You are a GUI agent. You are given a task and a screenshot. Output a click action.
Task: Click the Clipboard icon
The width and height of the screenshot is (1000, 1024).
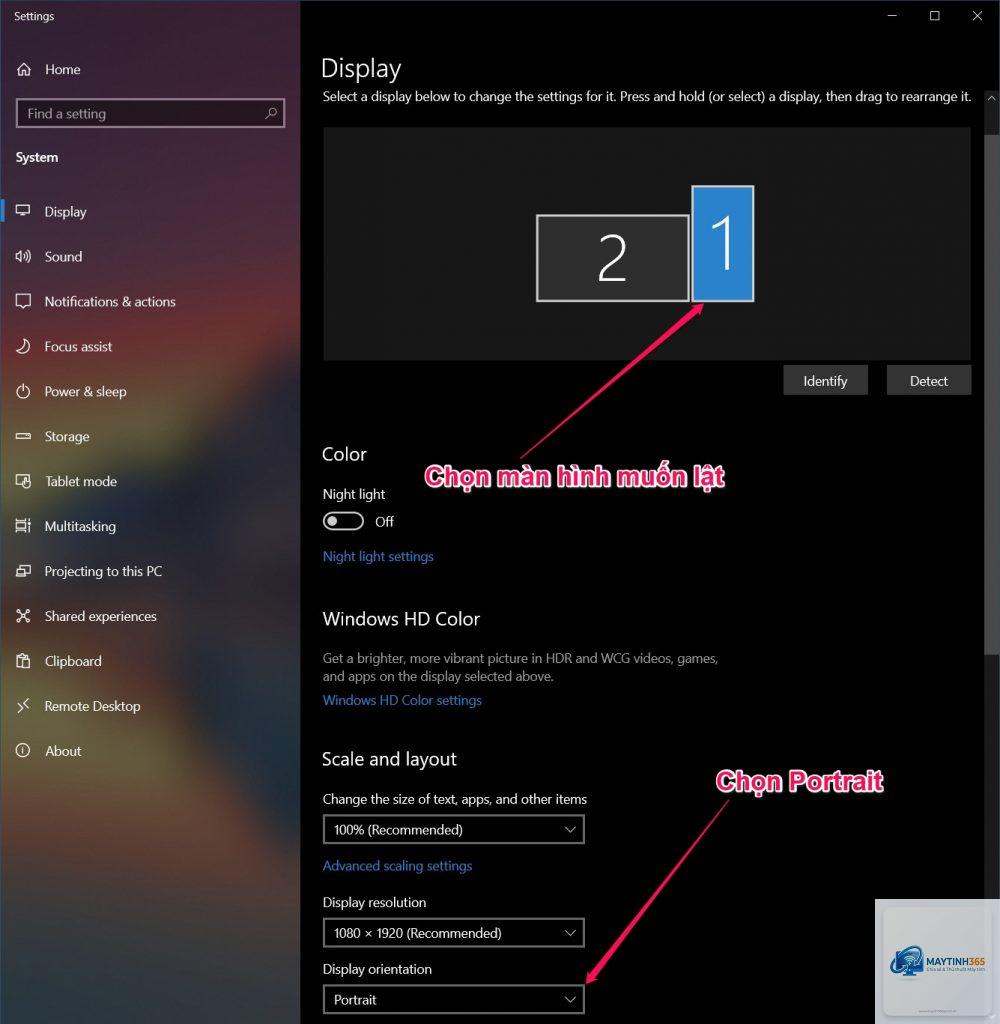[x=24, y=661]
